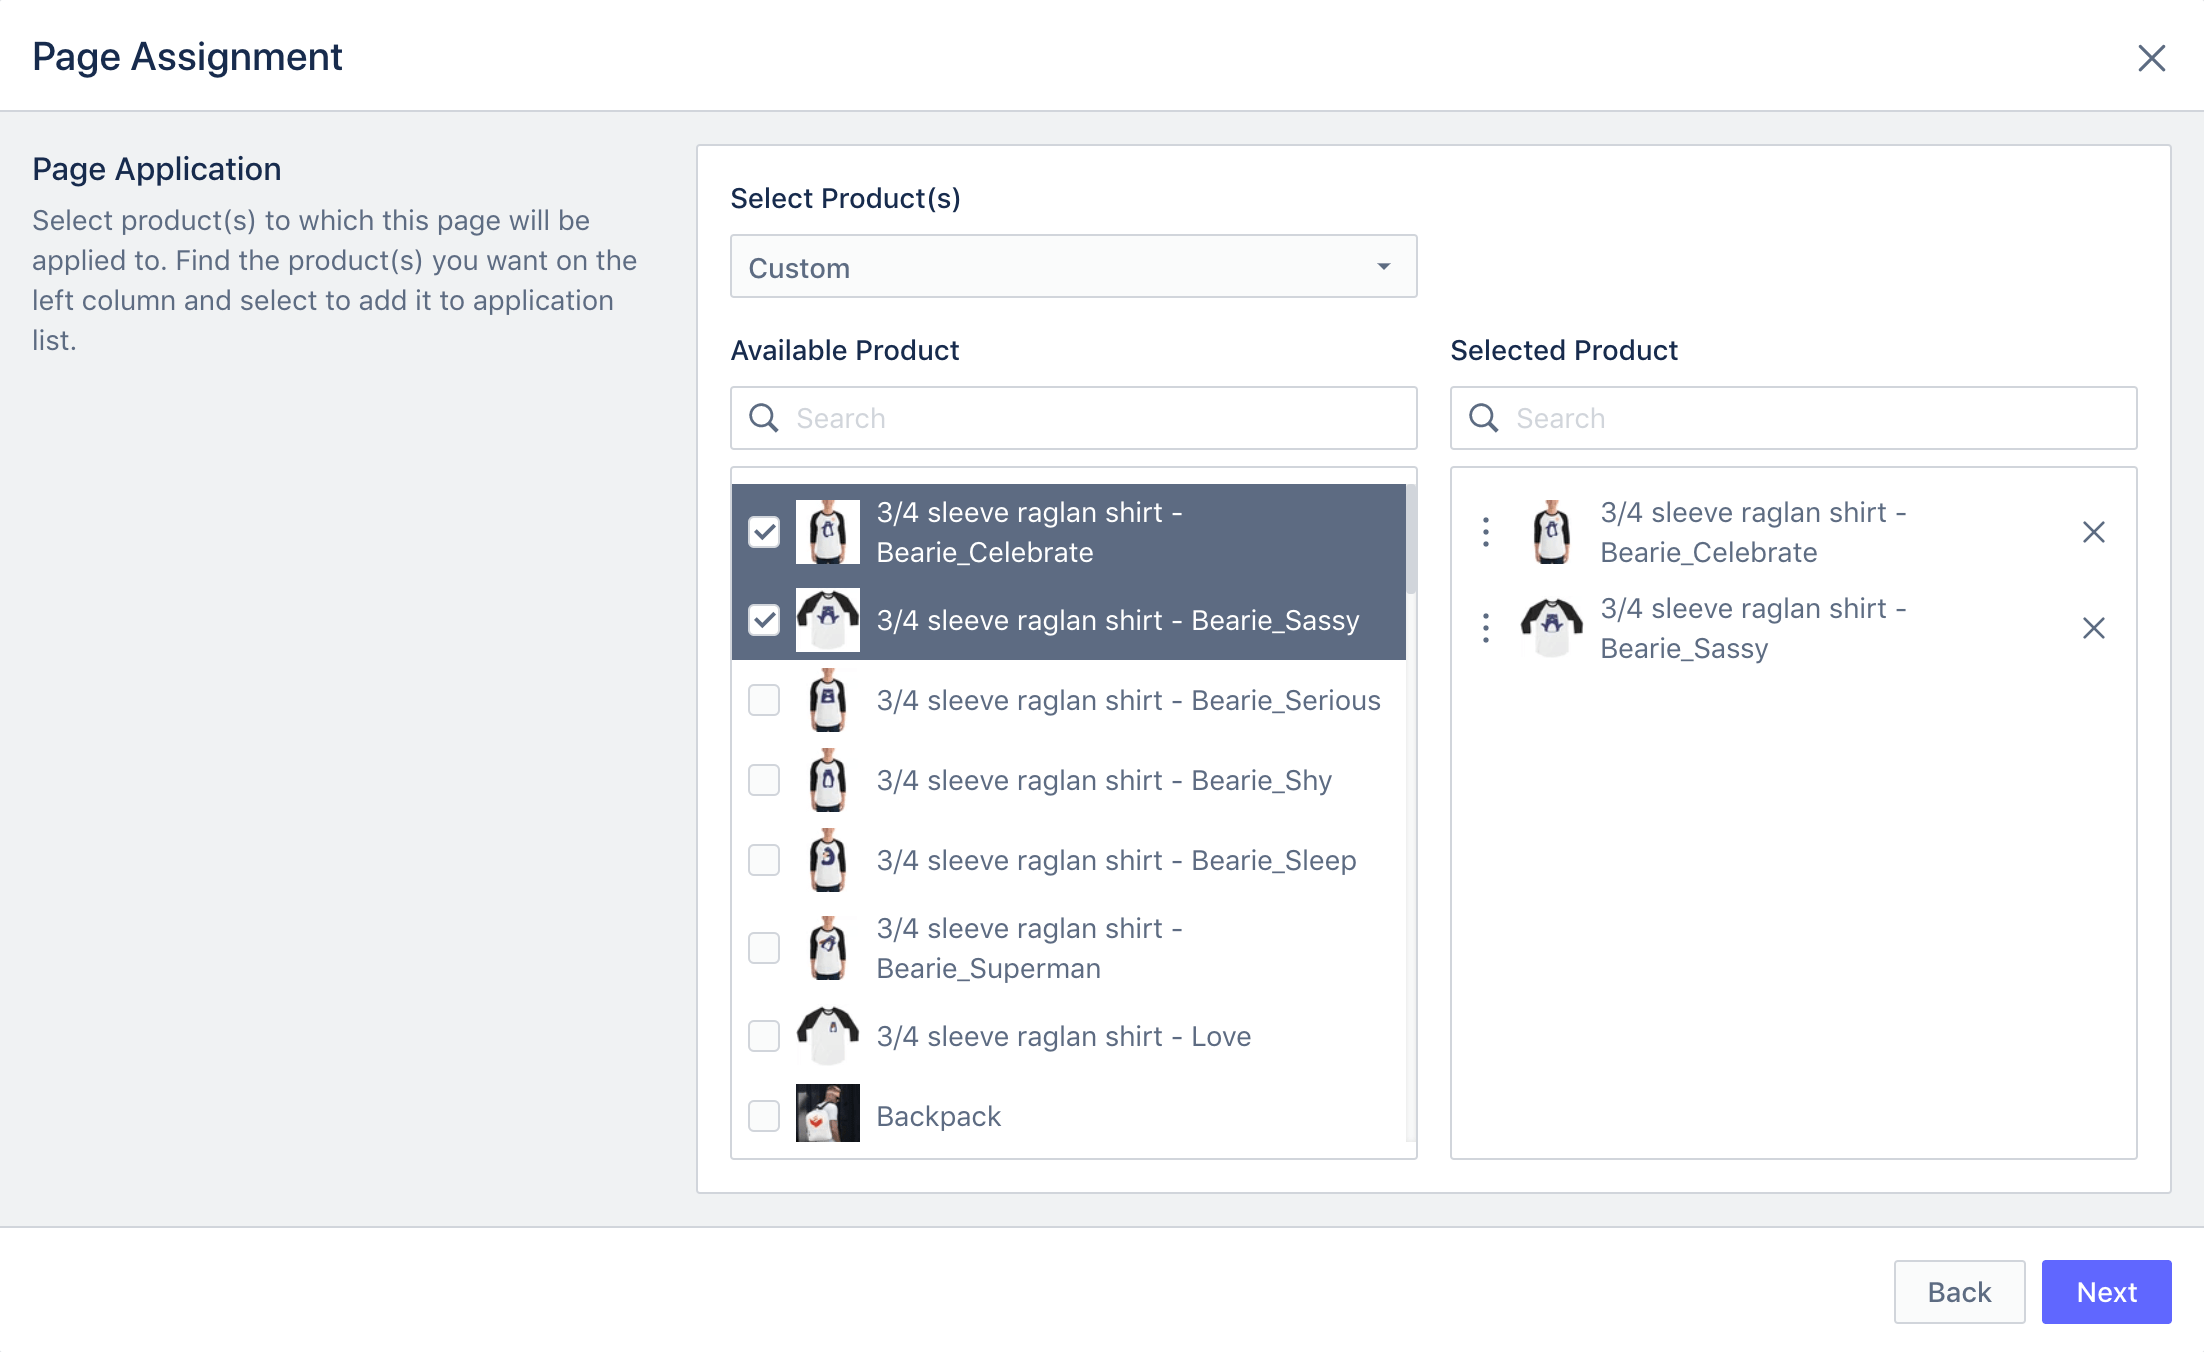
Task: Check the raglan shirt Love checkbox
Action: point(764,1036)
